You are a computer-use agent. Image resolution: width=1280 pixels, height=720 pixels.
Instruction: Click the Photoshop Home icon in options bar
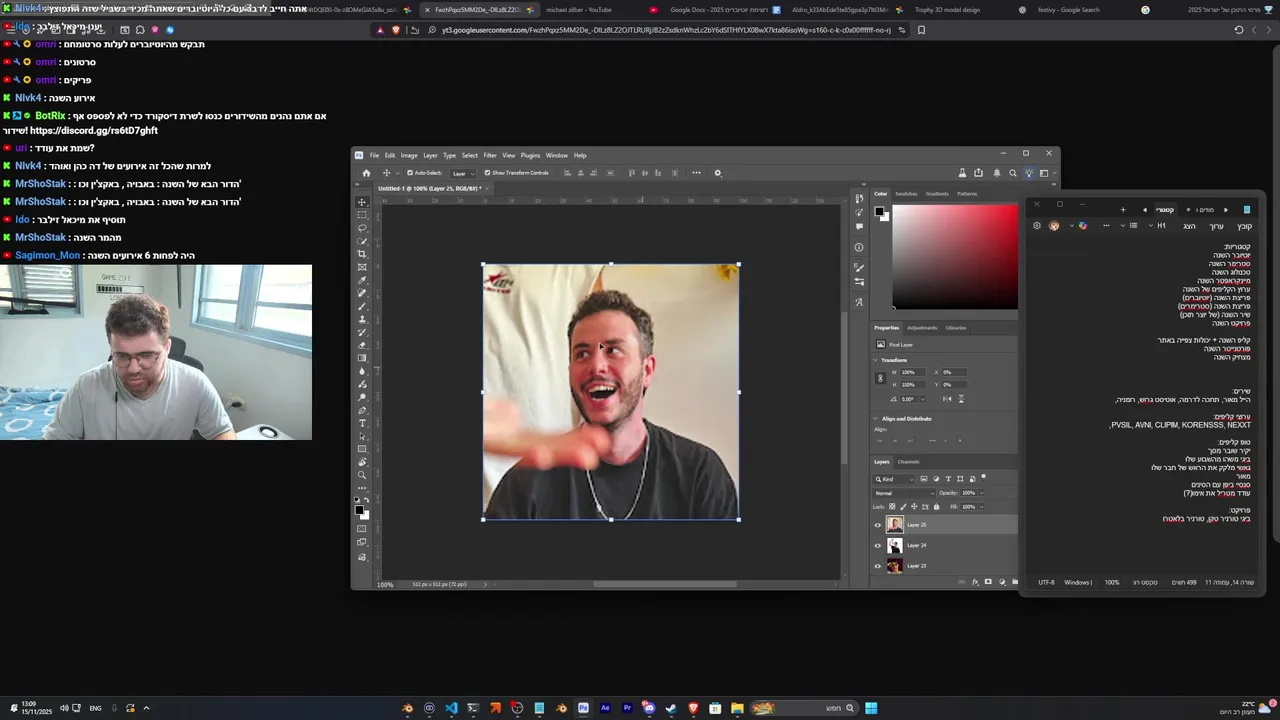(x=367, y=173)
